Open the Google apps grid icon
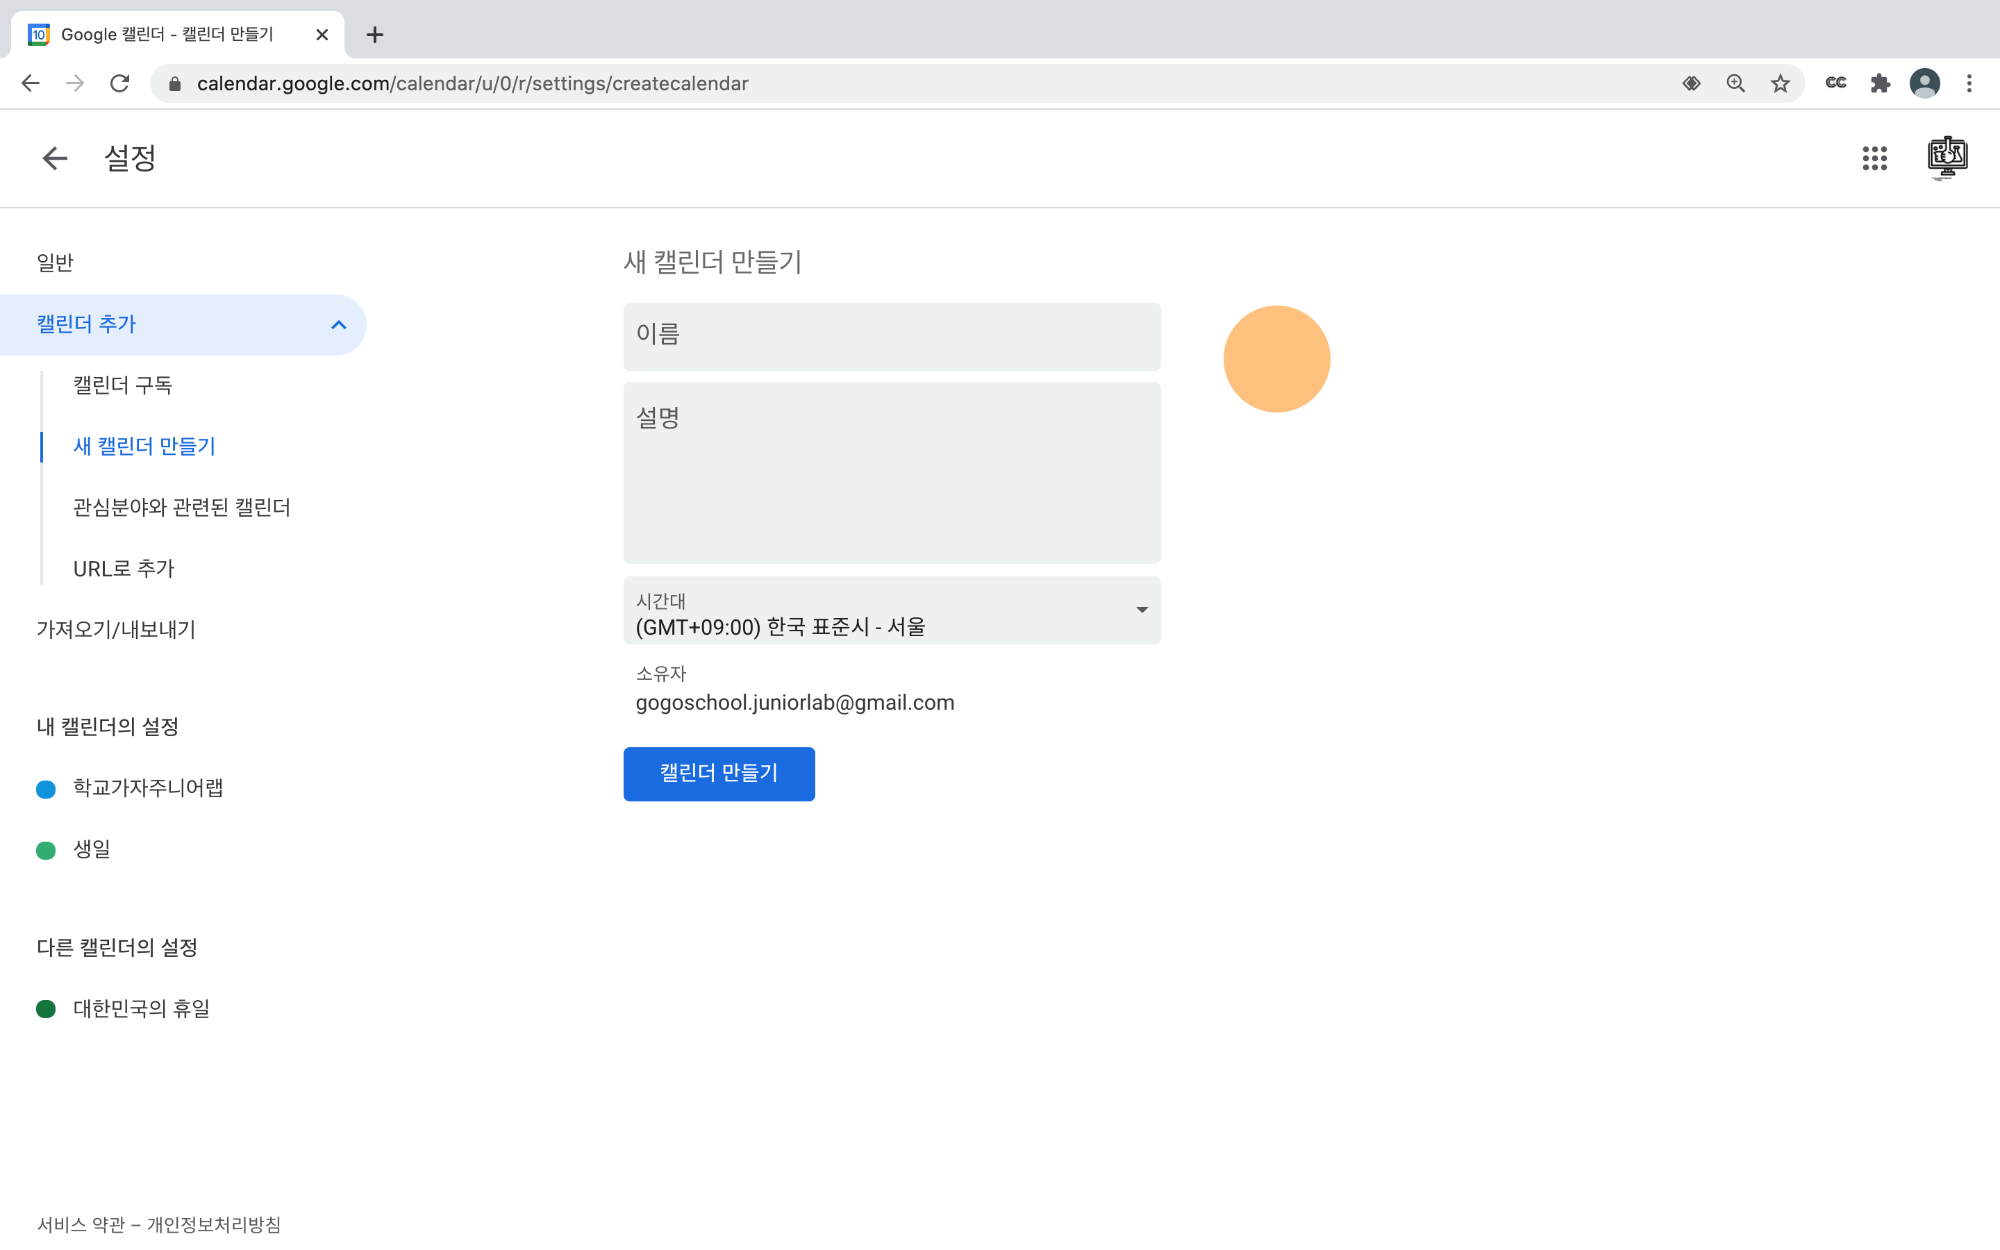Screen dimensions: 2000x1250 pos(1874,158)
